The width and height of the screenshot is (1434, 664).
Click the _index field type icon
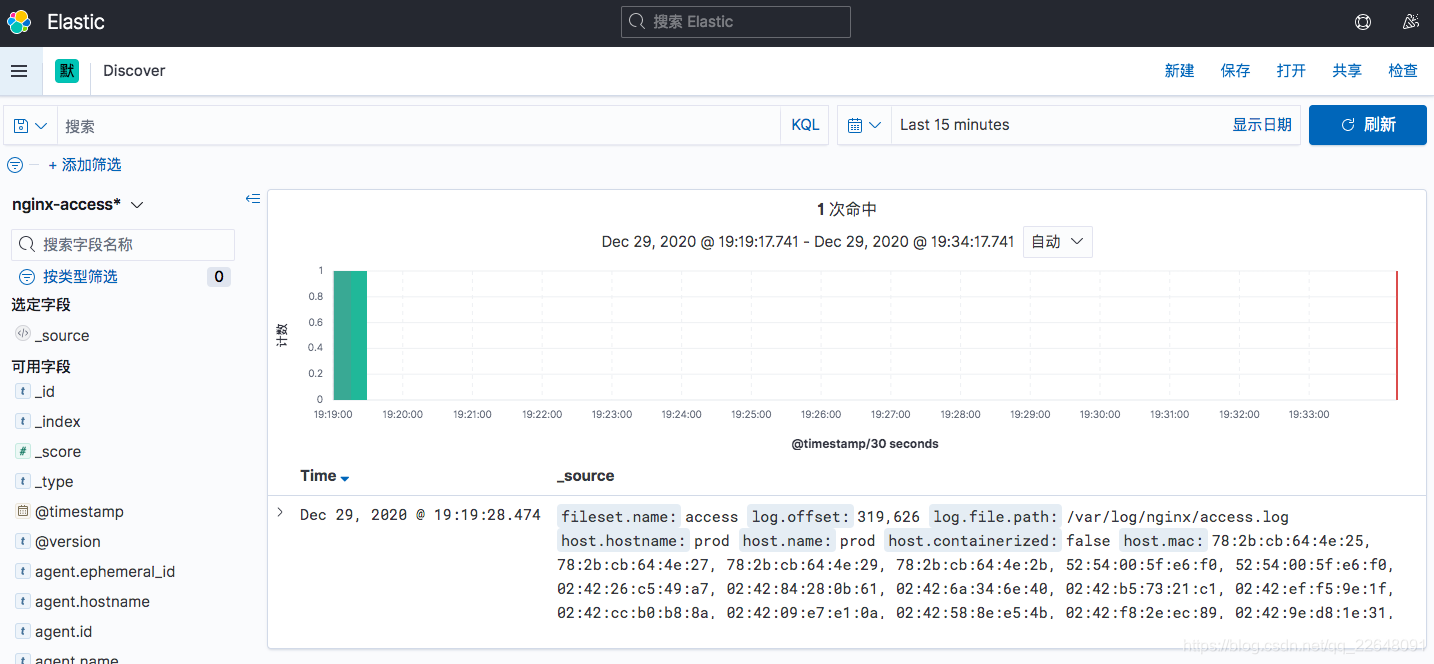coord(22,422)
